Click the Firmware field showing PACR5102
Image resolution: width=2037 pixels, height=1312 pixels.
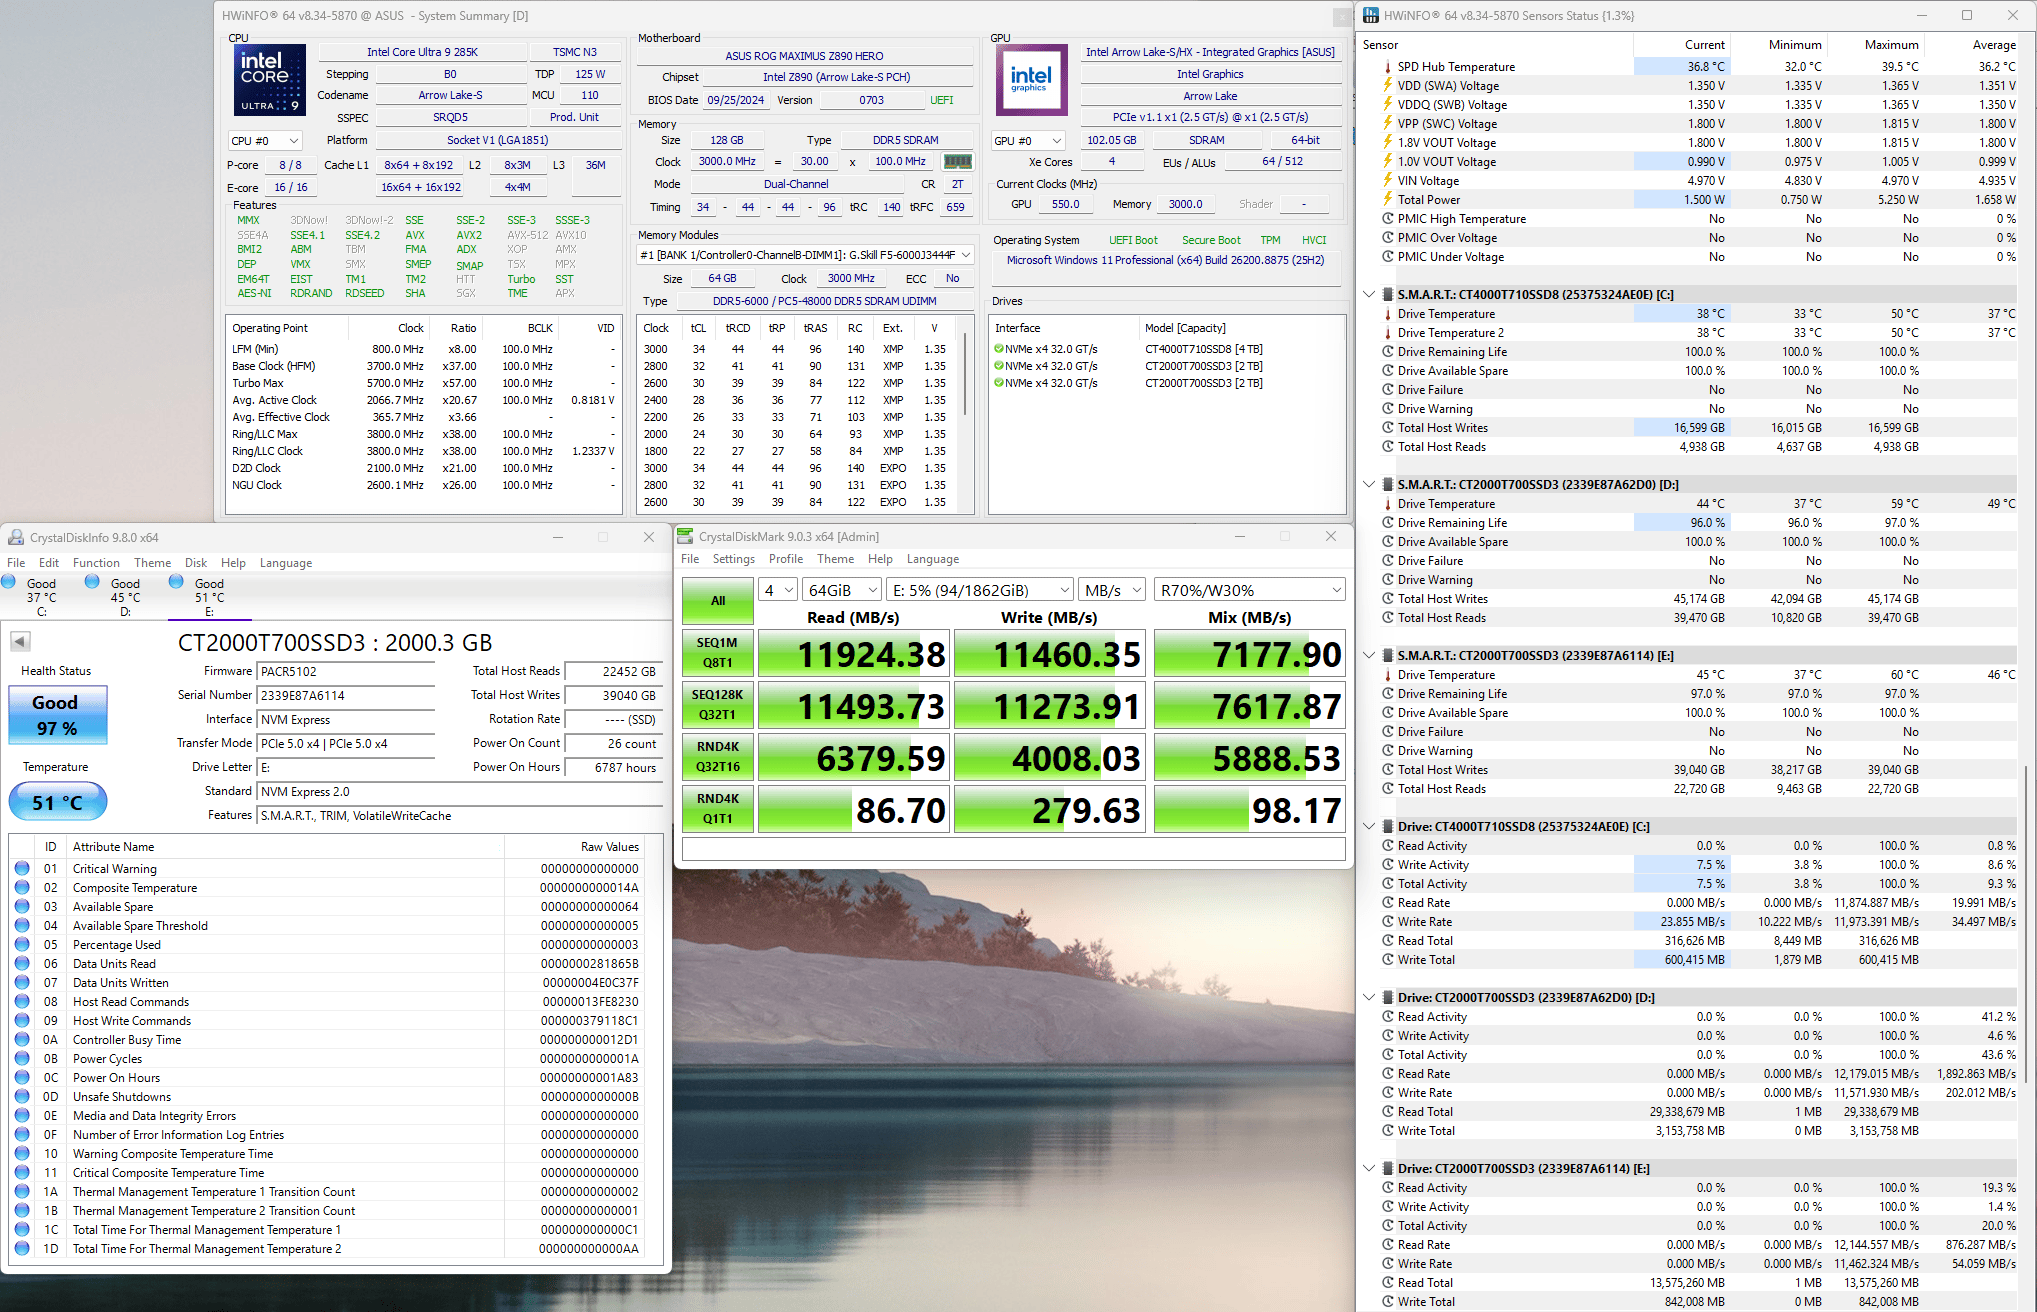tap(346, 672)
